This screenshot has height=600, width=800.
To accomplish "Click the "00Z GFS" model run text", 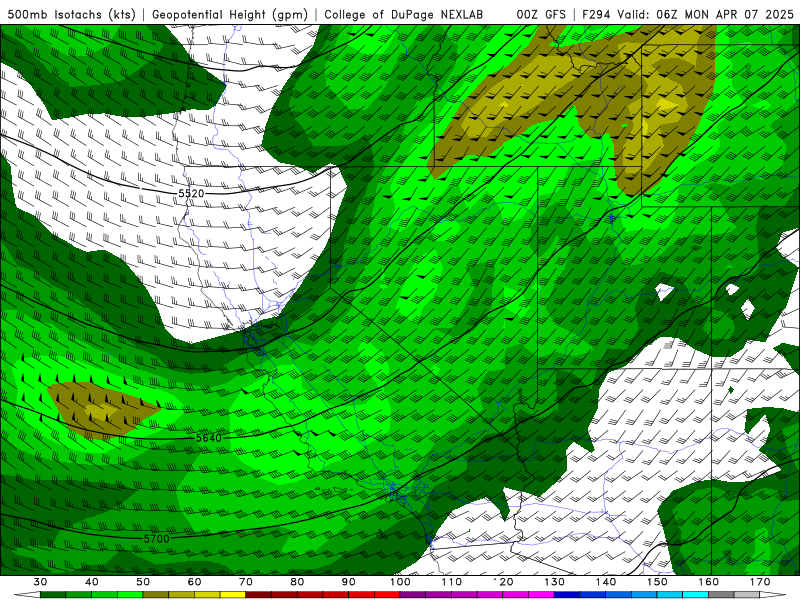I will coord(541,14).
